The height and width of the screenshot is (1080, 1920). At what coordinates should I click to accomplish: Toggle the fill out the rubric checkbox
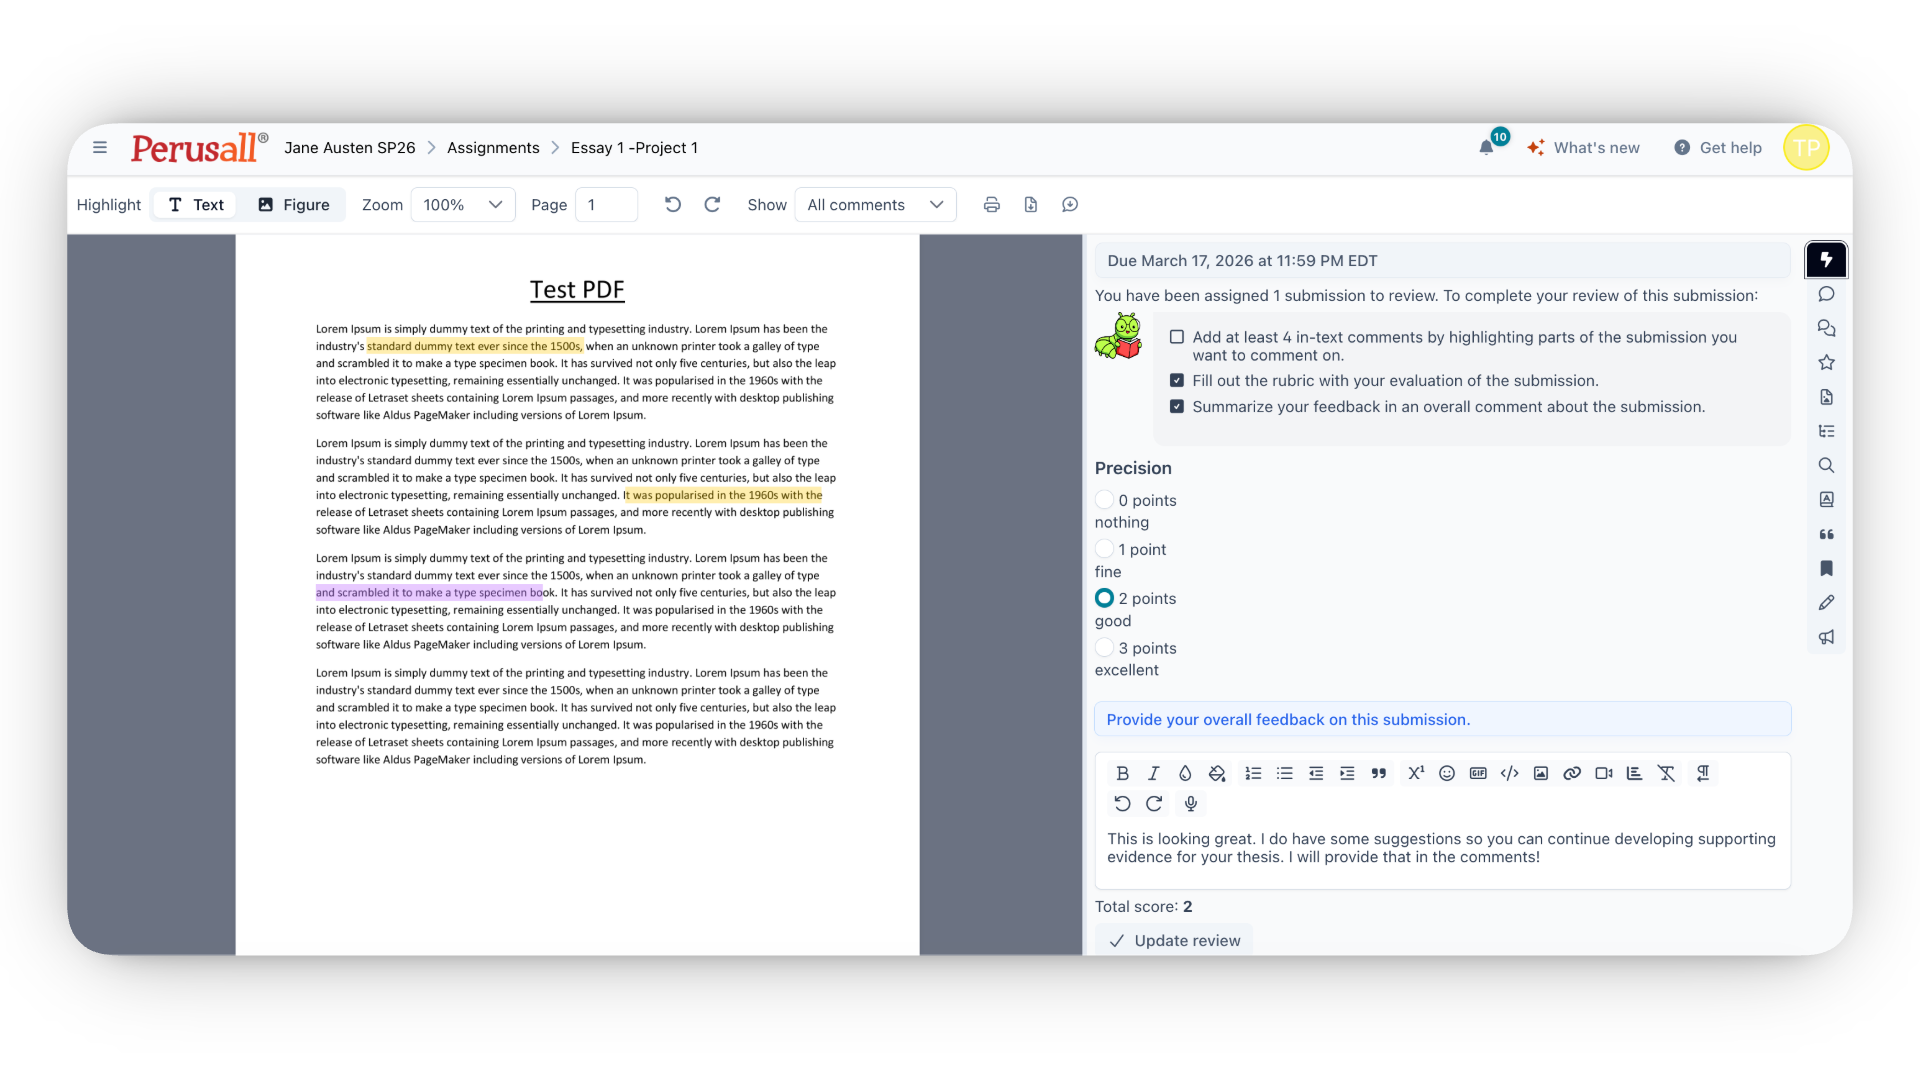coord(1177,381)
